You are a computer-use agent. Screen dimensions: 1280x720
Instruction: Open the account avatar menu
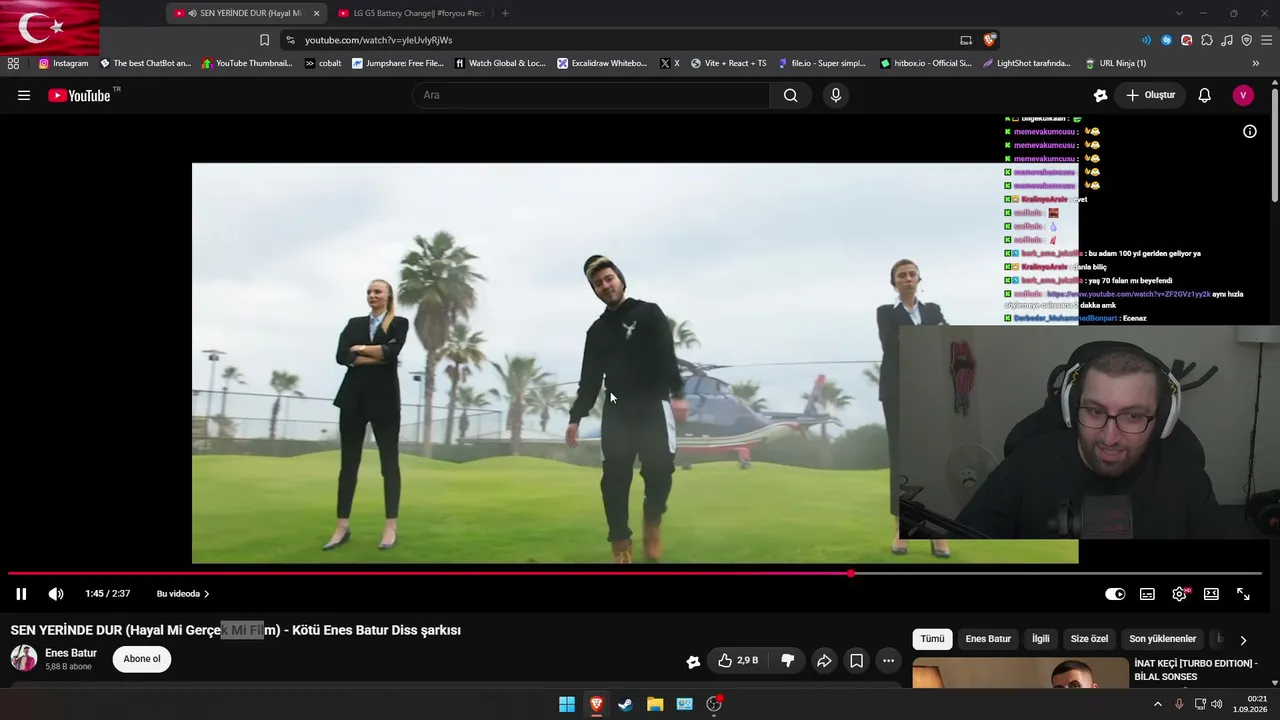[x=1243, y=95]
